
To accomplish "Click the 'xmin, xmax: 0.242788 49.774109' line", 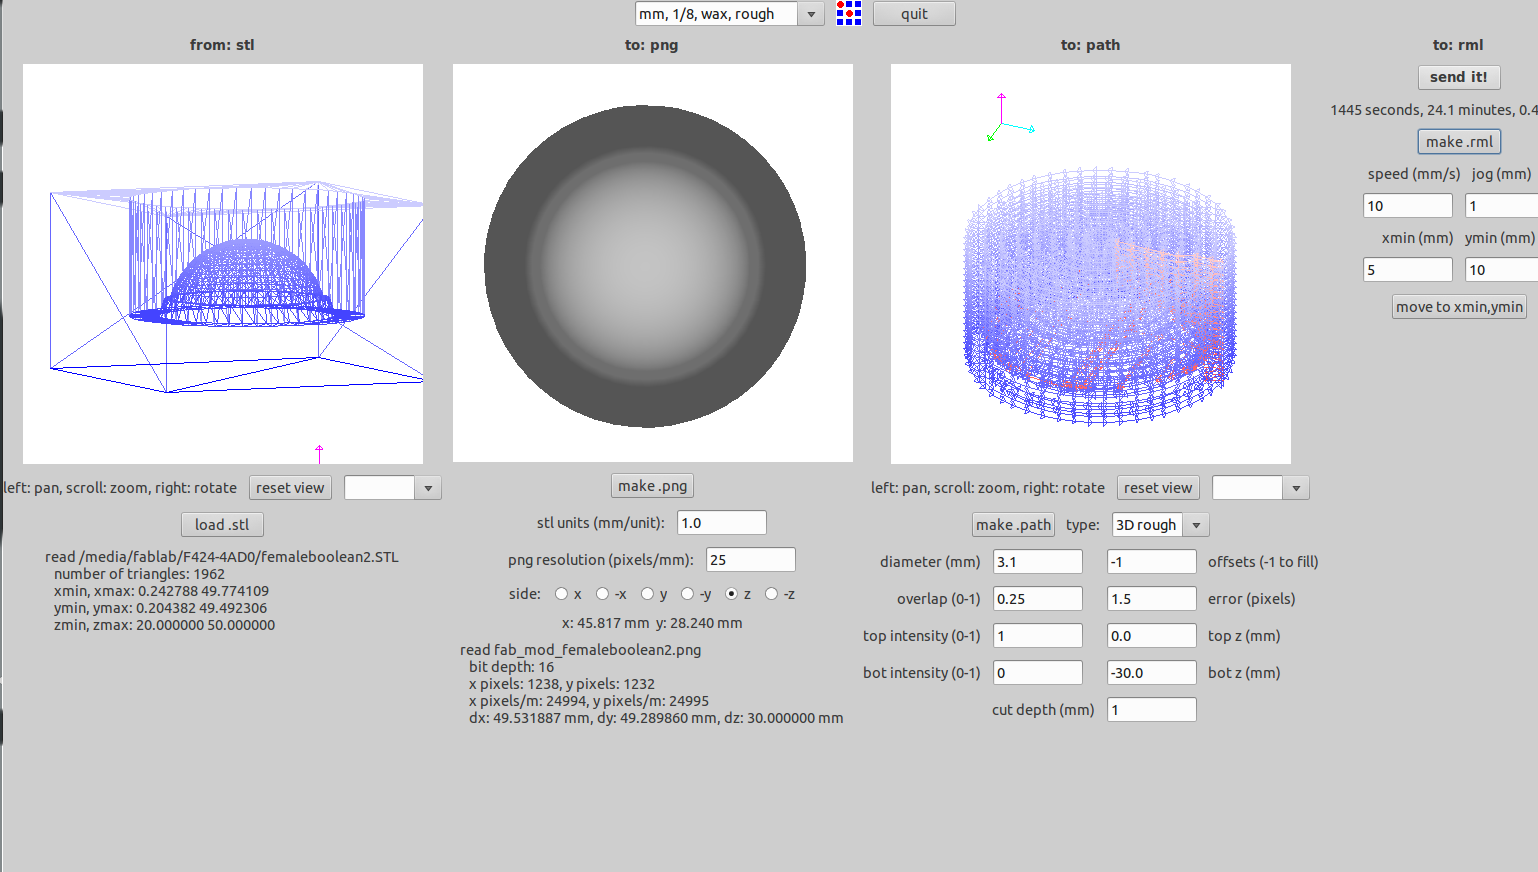I will coord(161,591).
